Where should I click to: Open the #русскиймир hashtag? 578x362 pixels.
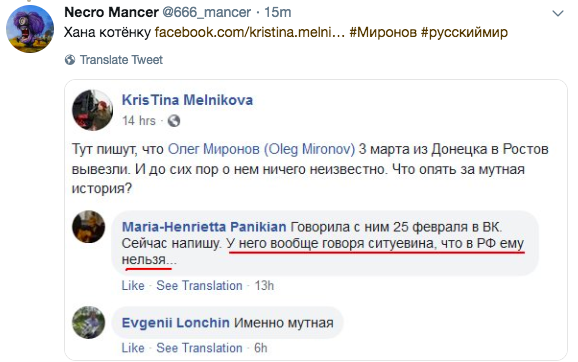[464, 32]
